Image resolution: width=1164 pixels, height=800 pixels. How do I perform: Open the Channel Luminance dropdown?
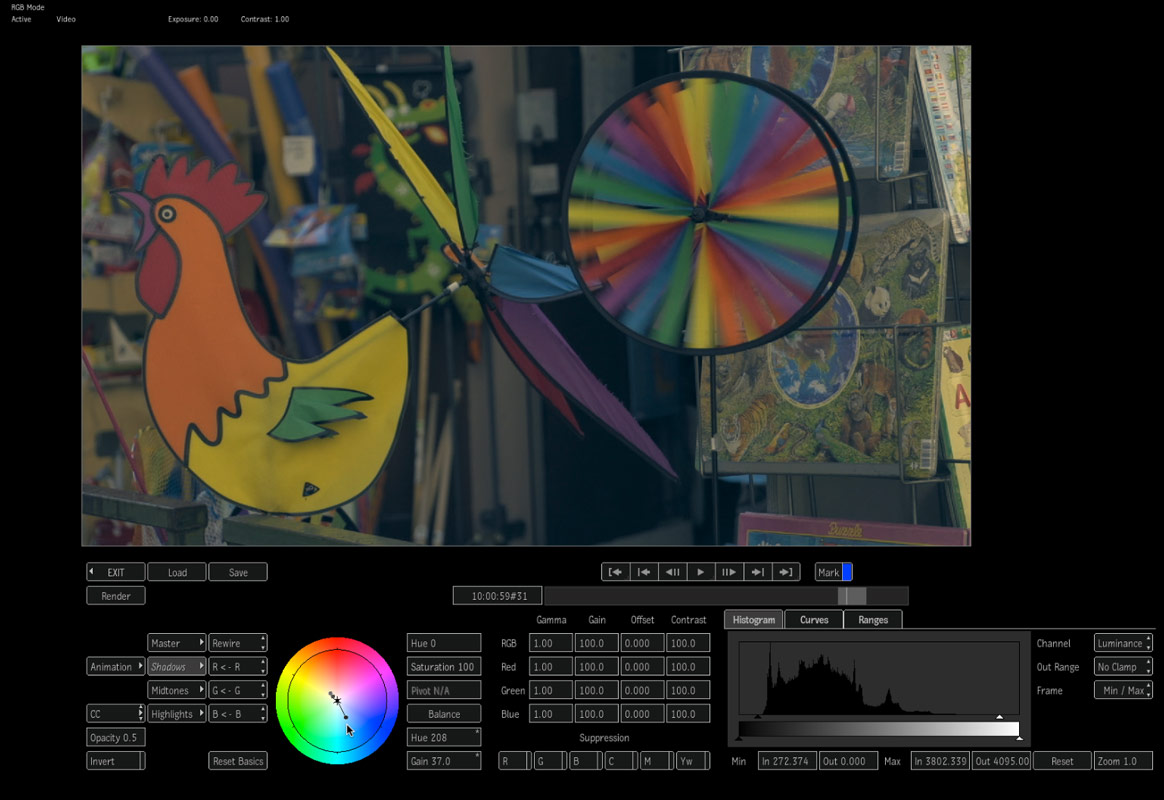[1123, 643]
